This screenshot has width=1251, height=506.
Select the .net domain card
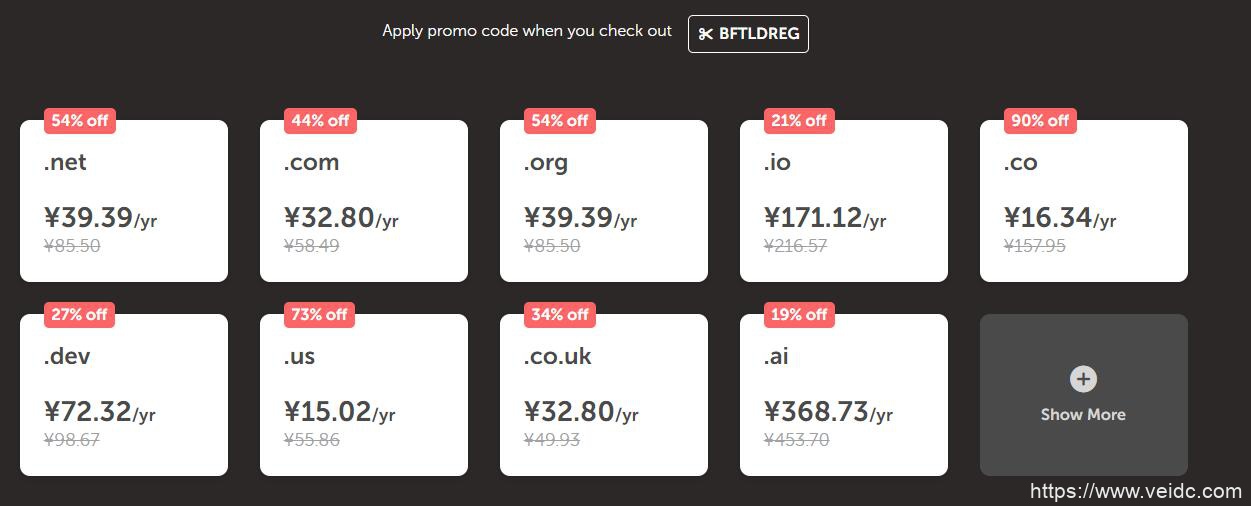(124, 201)
